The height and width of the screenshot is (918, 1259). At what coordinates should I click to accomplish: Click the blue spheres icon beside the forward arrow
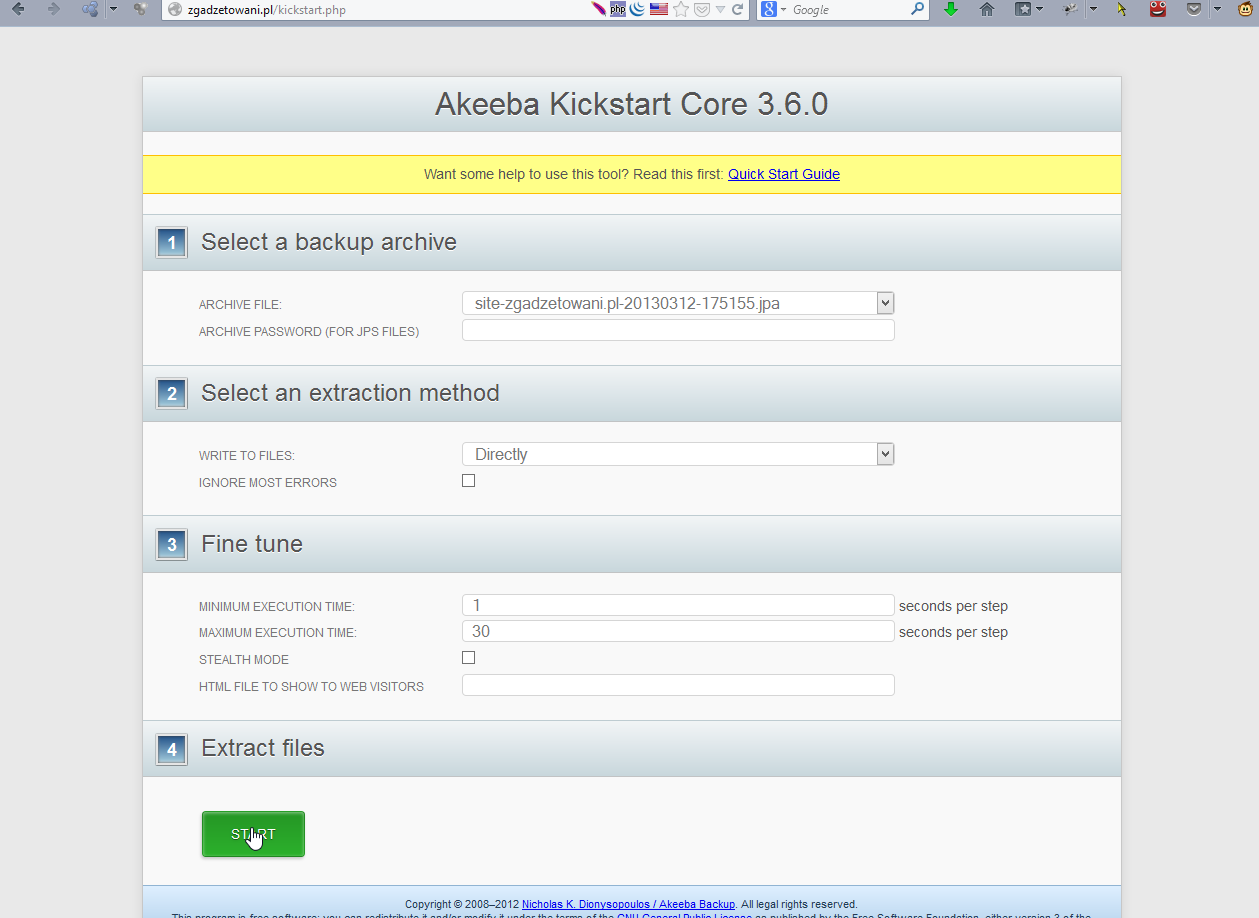90,9
